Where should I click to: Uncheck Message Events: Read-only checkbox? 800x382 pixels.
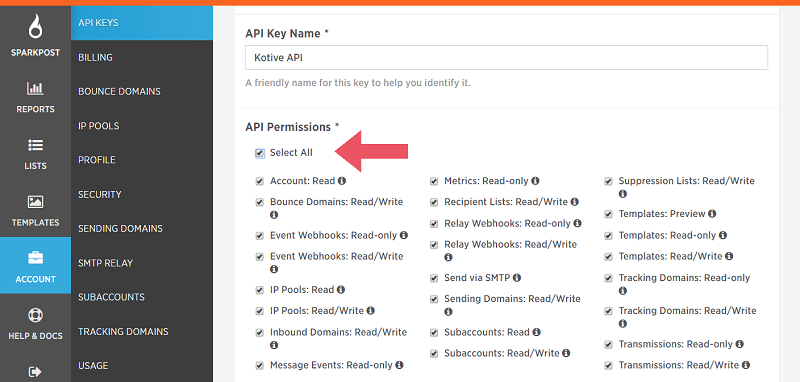(x=260, y=366)
